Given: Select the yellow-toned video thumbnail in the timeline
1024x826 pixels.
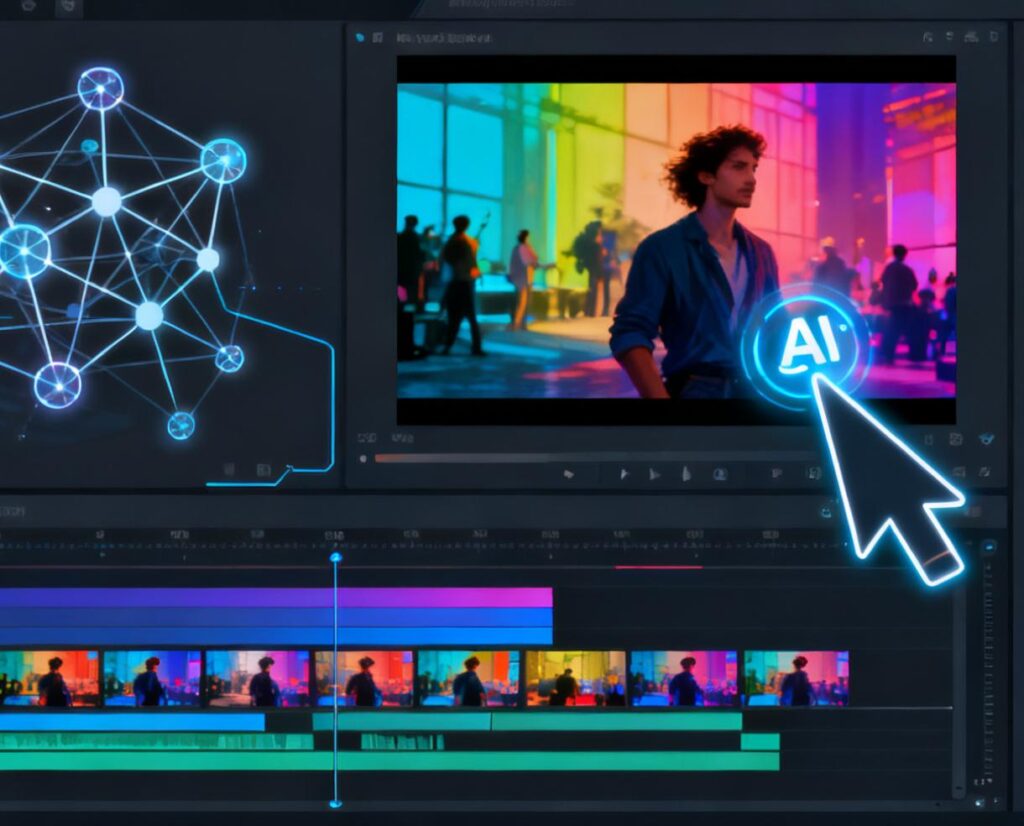Looking at the screenshot, I should (x=575, y=678).
